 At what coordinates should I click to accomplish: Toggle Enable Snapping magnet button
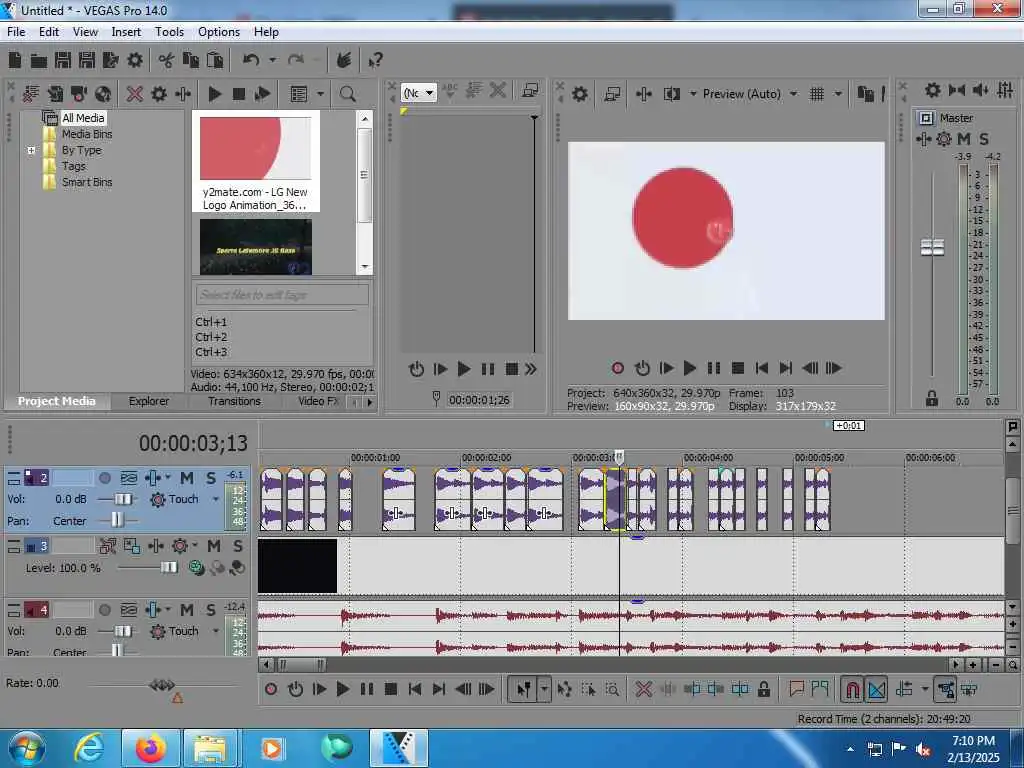(852, 689)
